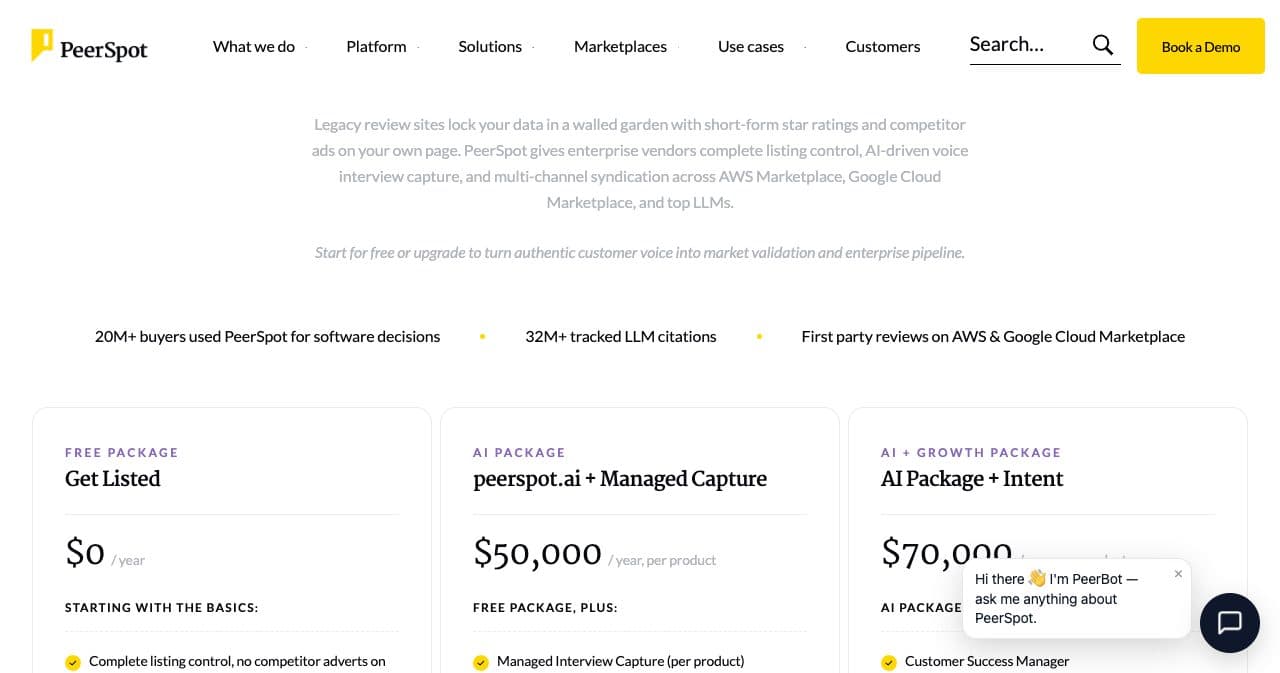Select the peerspot.ai + Managed Capture title

pos(620,479)
